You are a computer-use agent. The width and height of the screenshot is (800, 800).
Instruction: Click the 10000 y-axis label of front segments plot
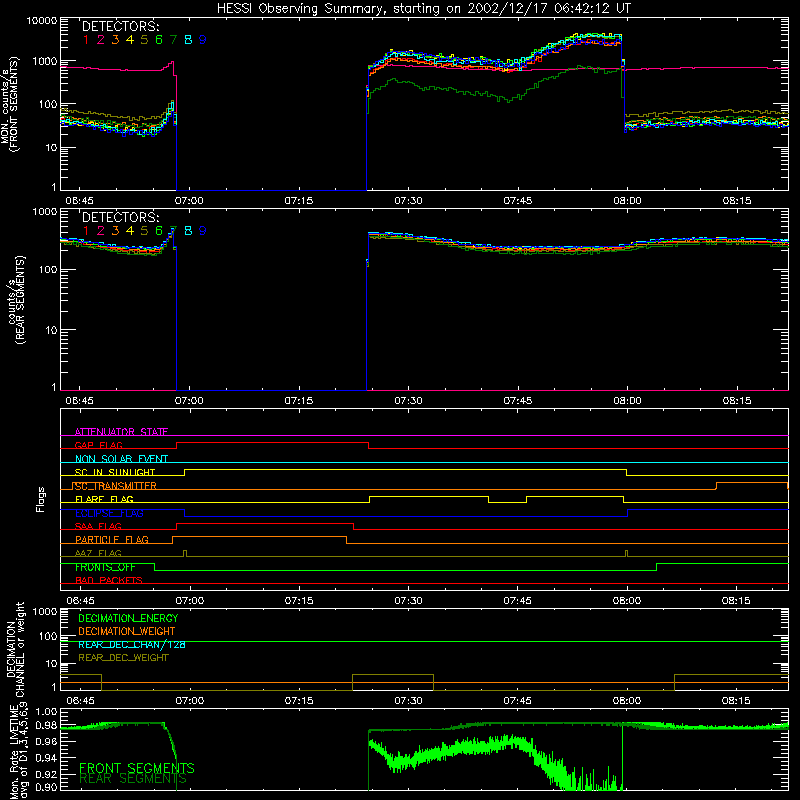coord(41,21)
